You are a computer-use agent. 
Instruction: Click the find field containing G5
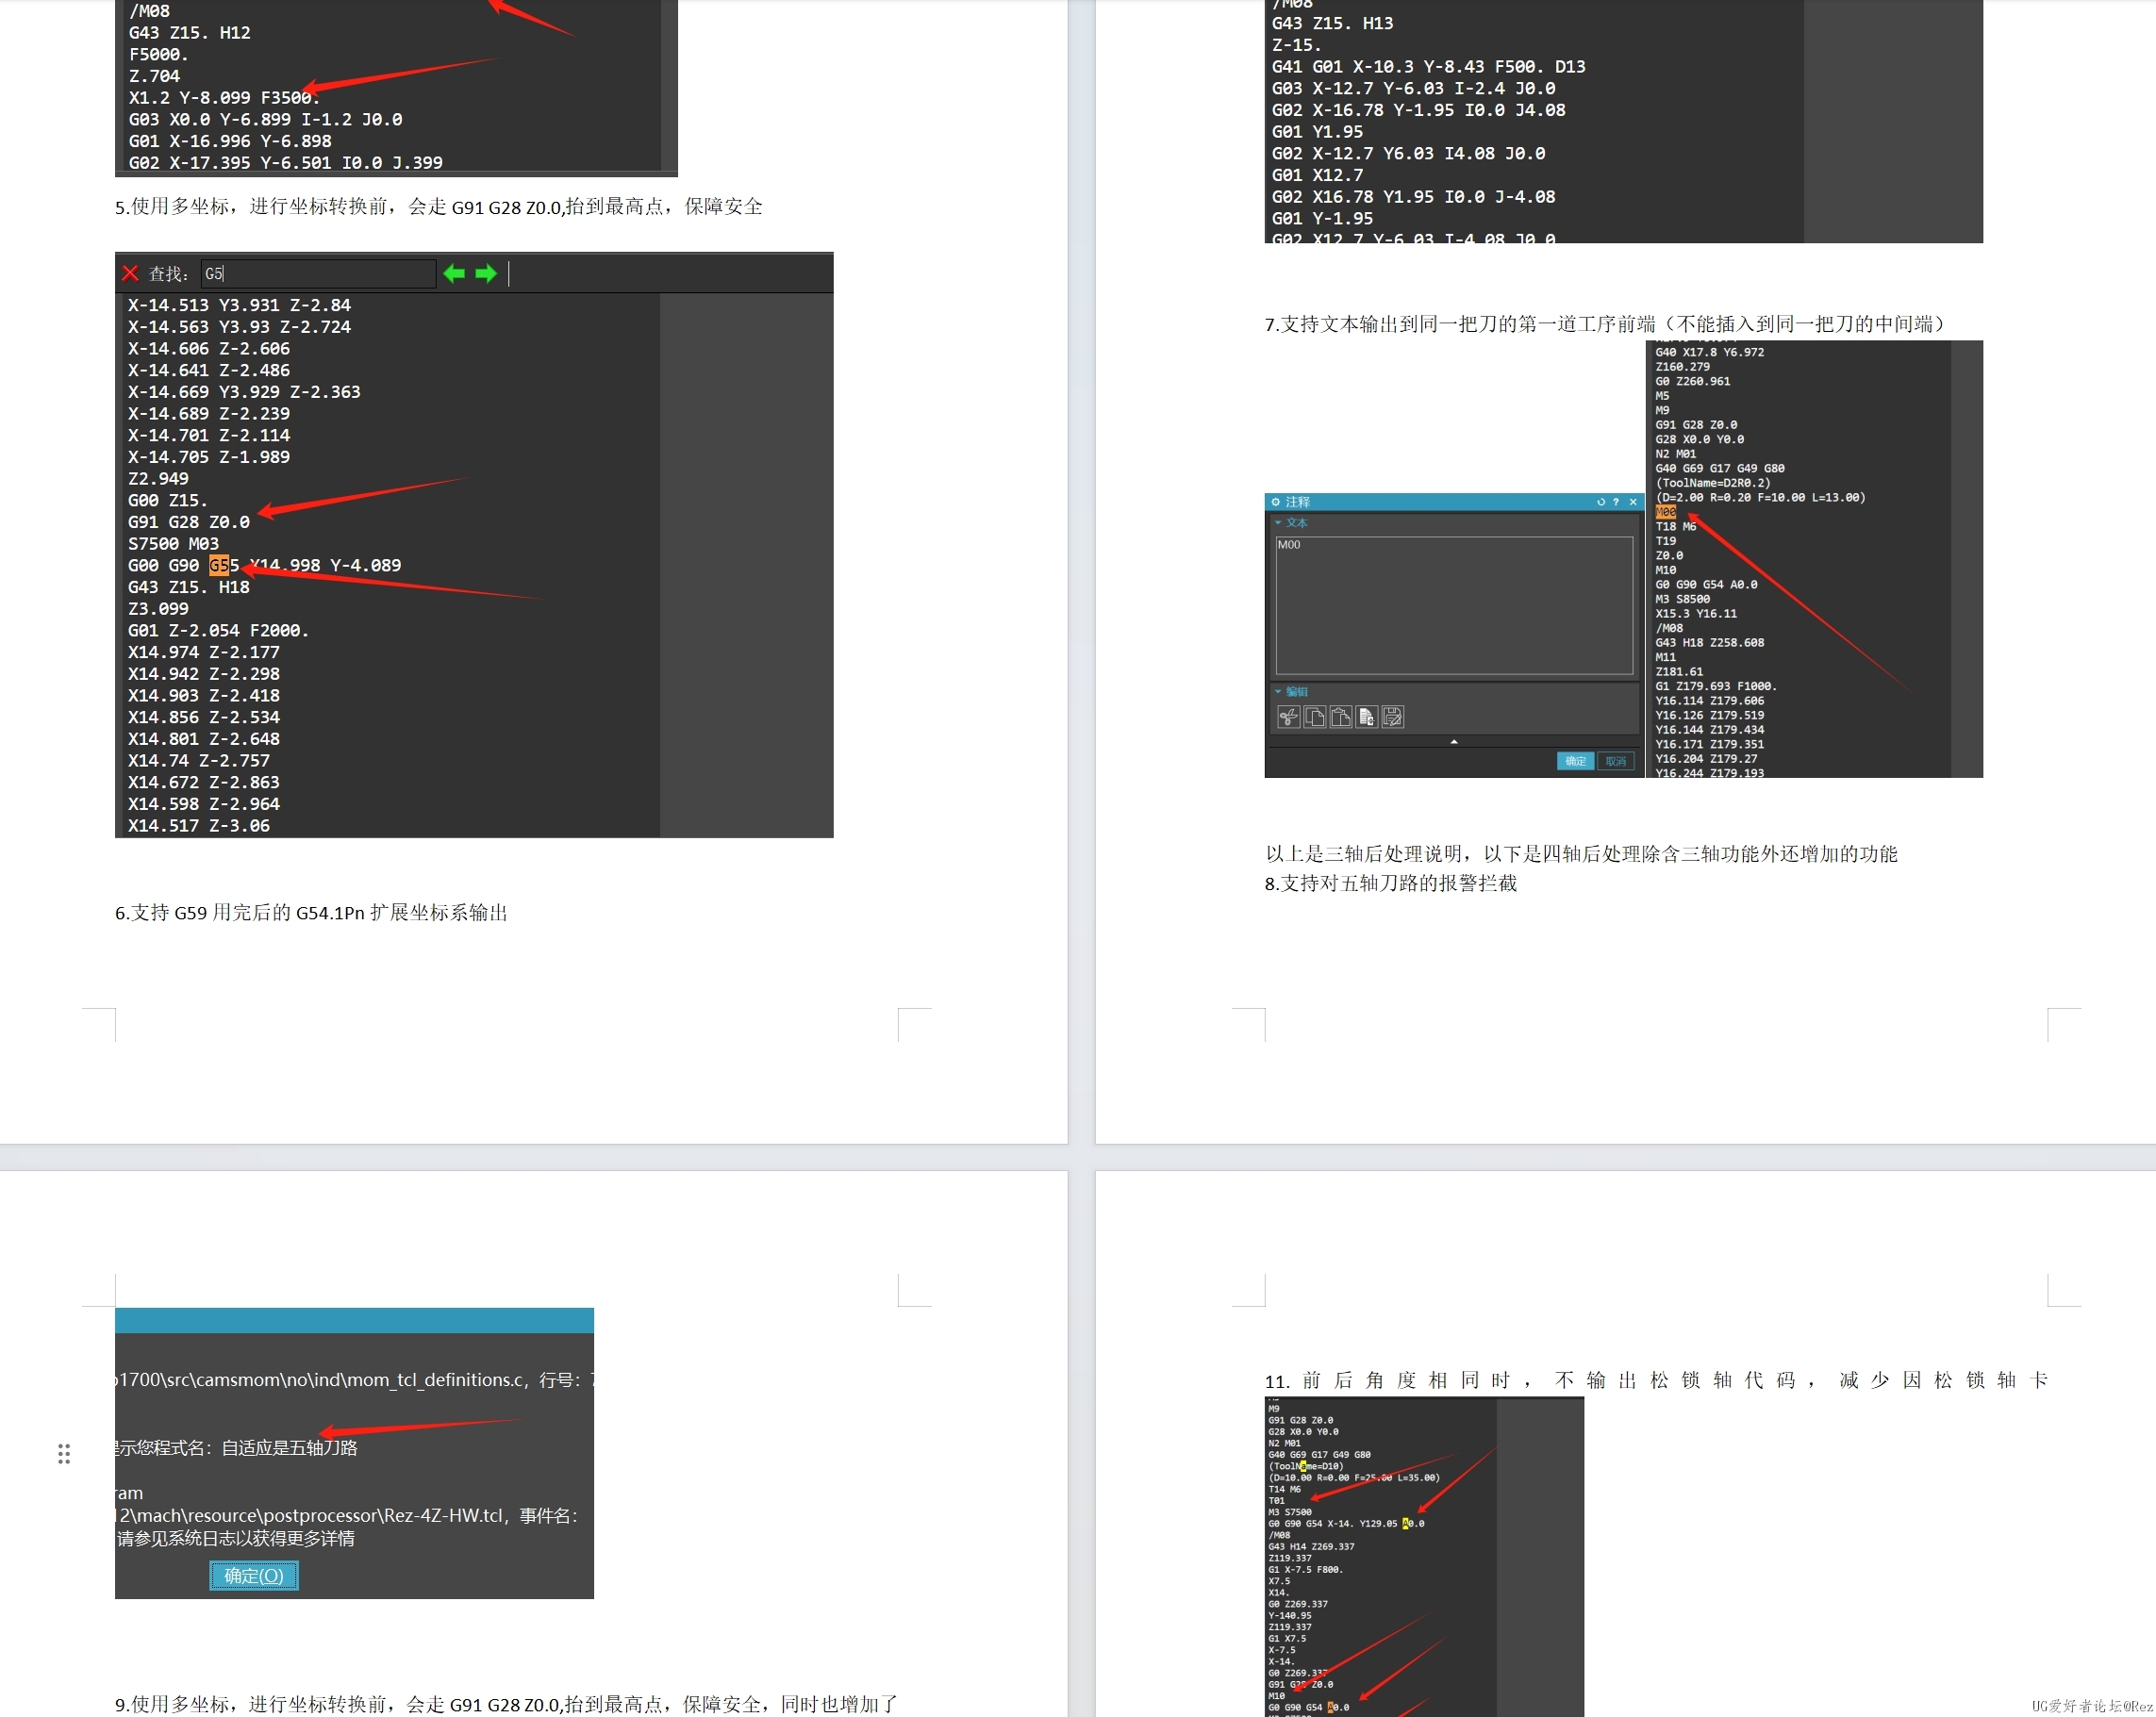coord(318,273)
